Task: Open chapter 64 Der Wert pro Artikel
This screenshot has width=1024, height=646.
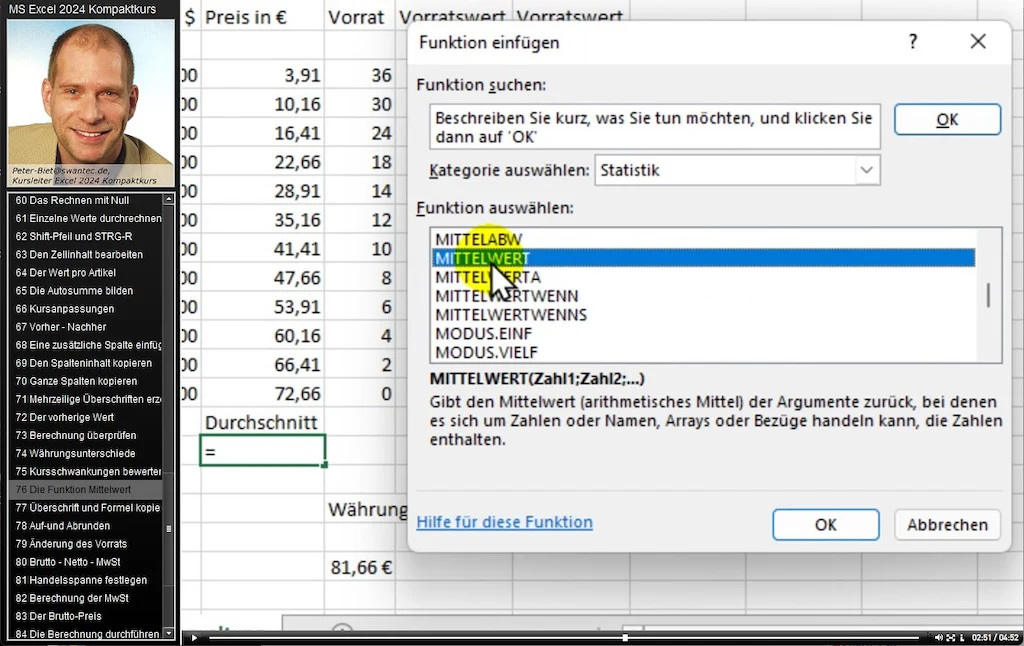Action: [x=85, y=272]
